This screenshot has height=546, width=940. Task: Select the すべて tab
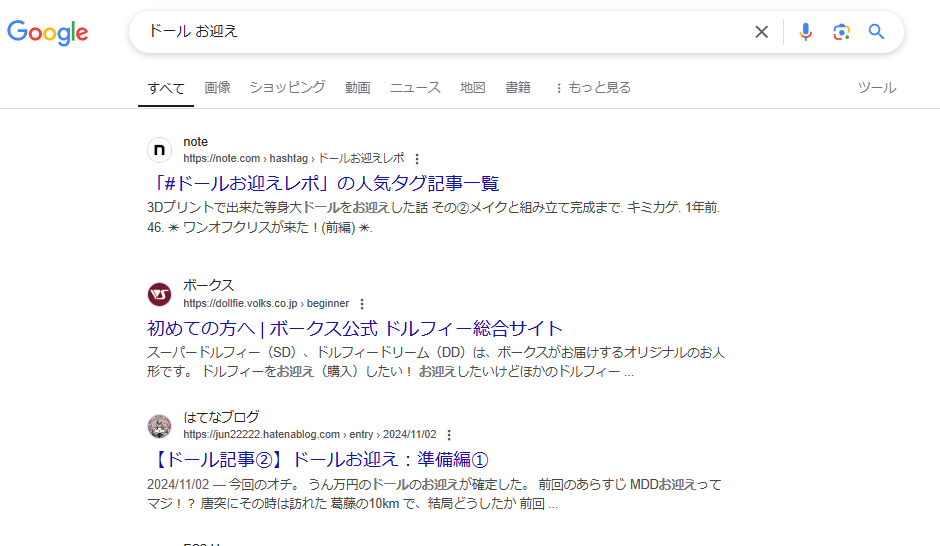click(166, 88)
